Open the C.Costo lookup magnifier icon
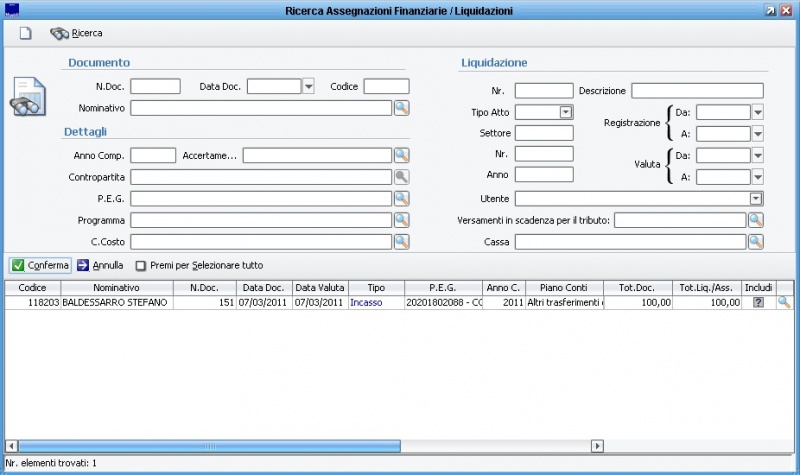 [401, 241]
